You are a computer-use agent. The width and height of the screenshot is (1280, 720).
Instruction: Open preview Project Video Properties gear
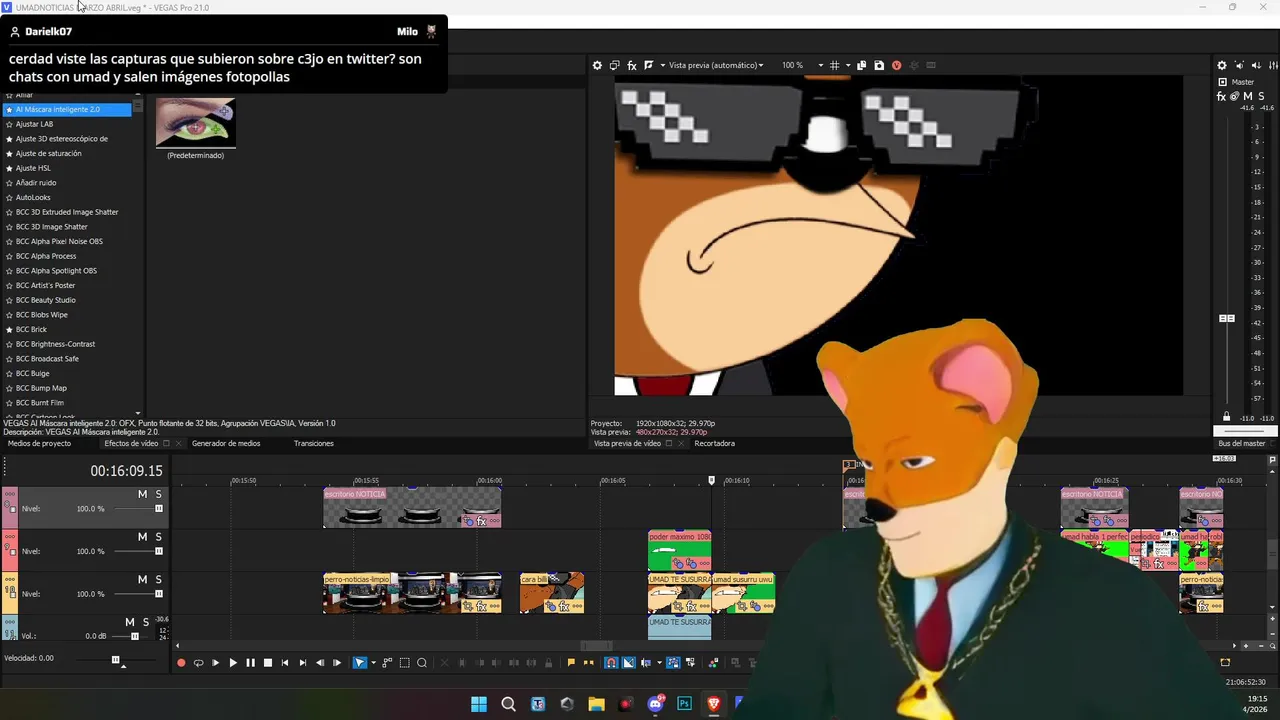(x=597, y=65)
